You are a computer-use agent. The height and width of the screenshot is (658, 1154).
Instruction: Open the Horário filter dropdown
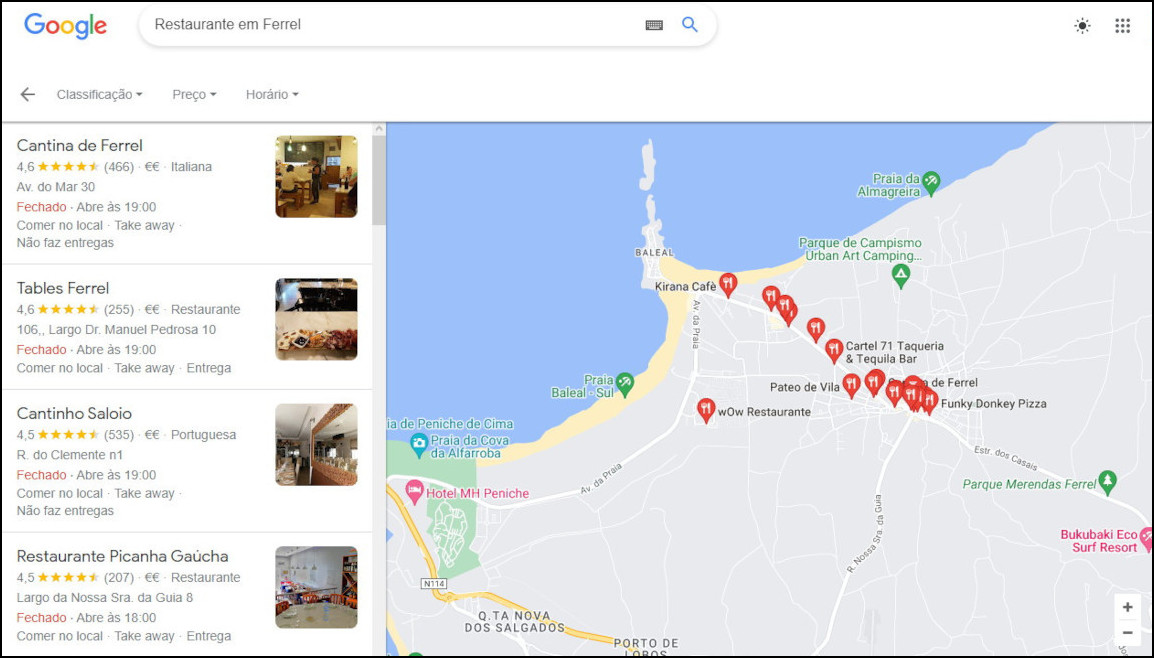coord(272,94)
